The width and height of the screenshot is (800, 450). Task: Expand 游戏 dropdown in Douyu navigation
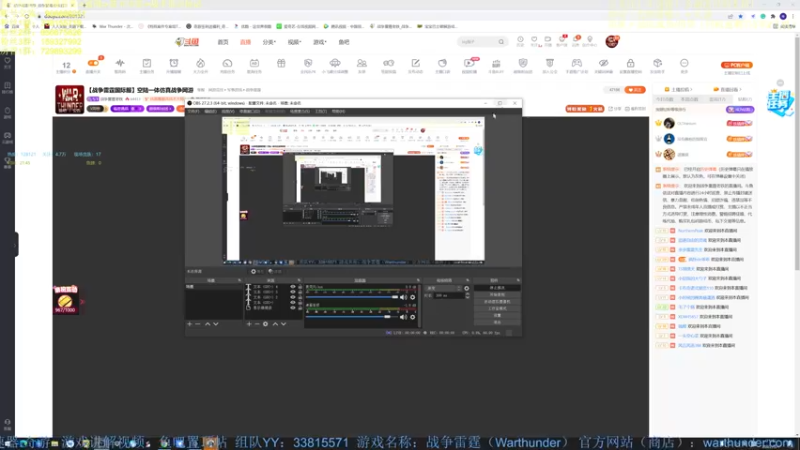tap(319, 42)
